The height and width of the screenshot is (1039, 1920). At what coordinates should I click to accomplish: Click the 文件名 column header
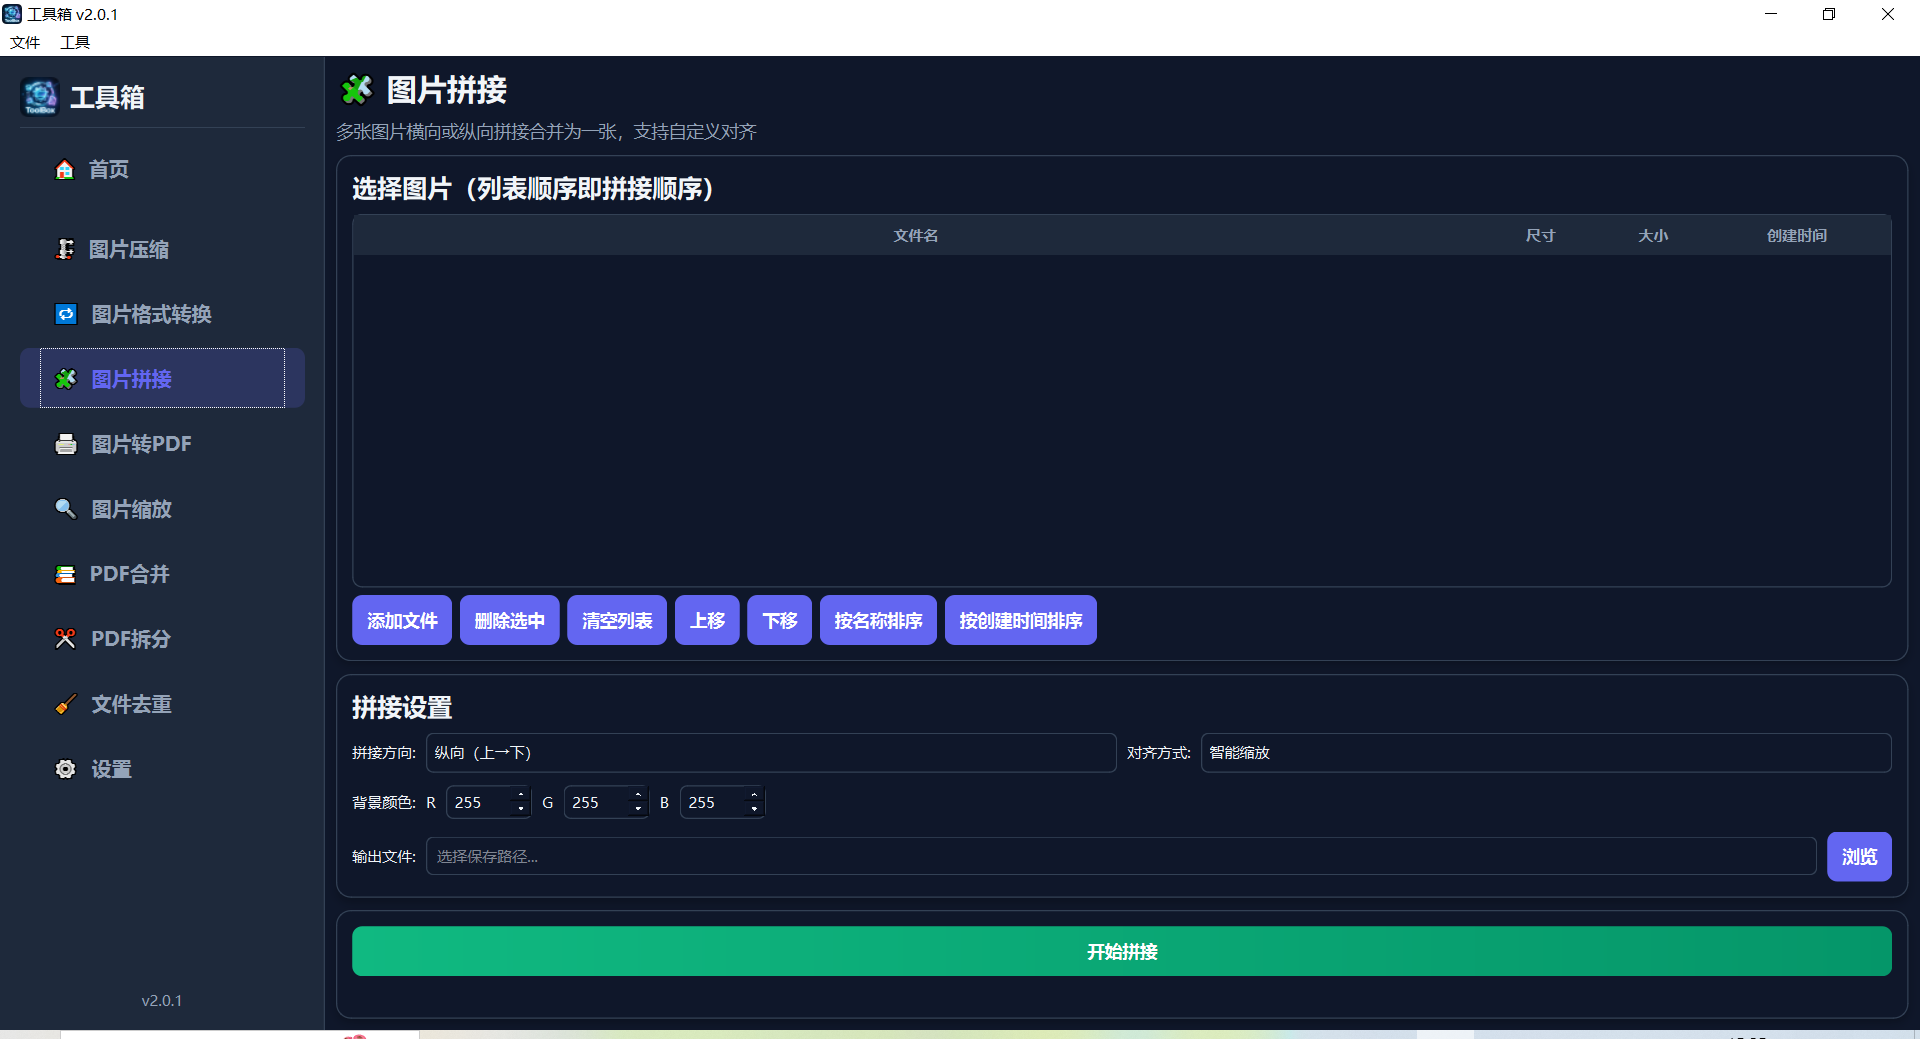pyautogui.click(x=916, y=236)
